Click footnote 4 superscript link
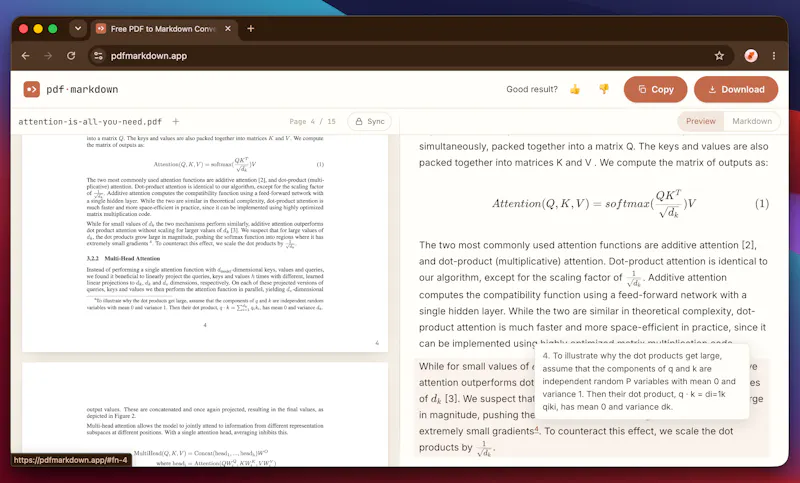The image size is (800, 483). coord(536,429)
